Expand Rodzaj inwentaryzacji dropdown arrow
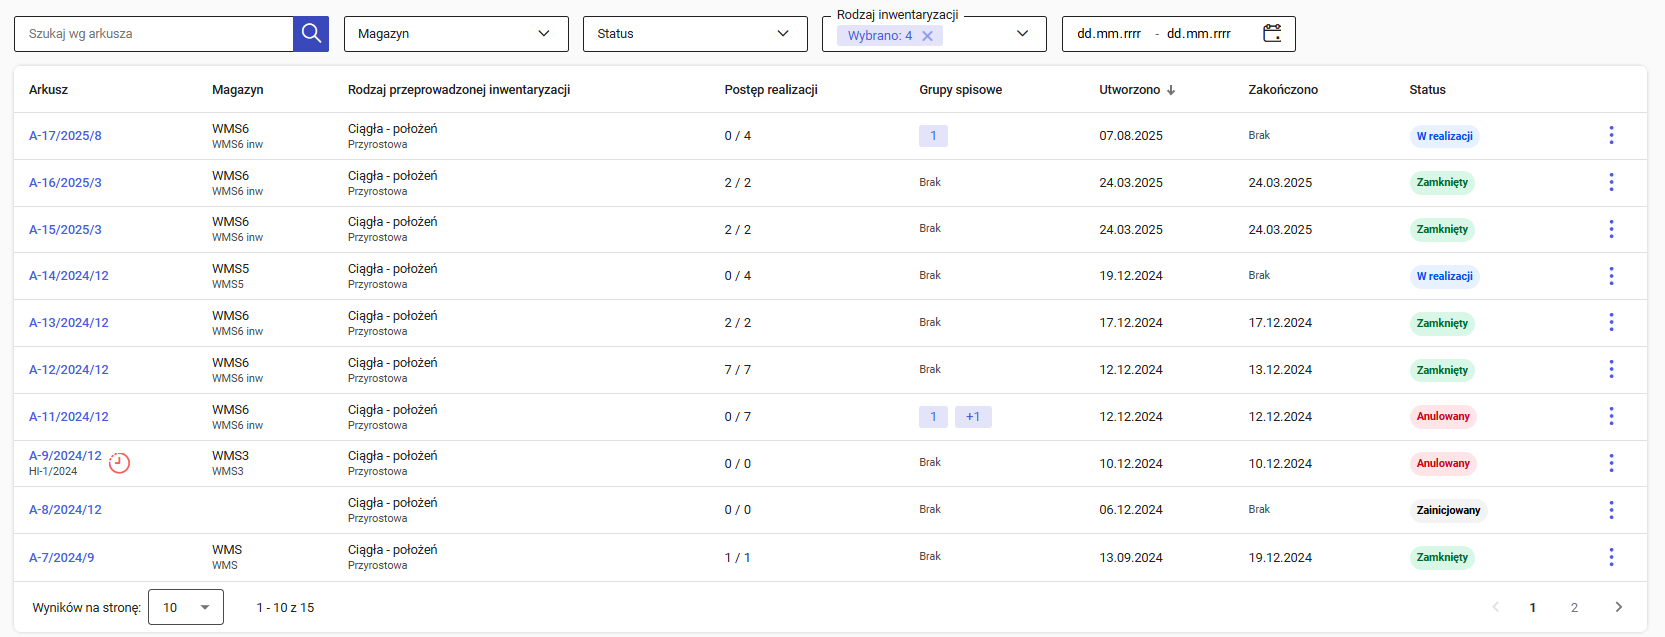Image resolution: width=1665 pixels, height=637 pixels. coord(1022,34)
